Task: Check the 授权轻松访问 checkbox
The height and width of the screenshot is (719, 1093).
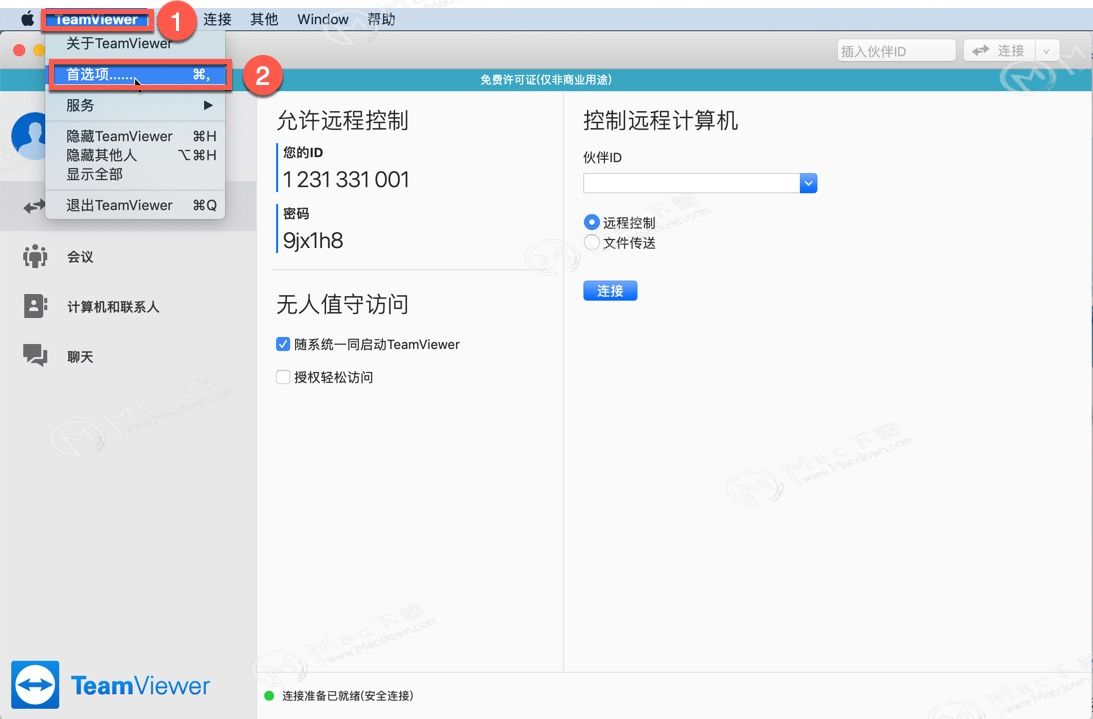Action: 283,377
